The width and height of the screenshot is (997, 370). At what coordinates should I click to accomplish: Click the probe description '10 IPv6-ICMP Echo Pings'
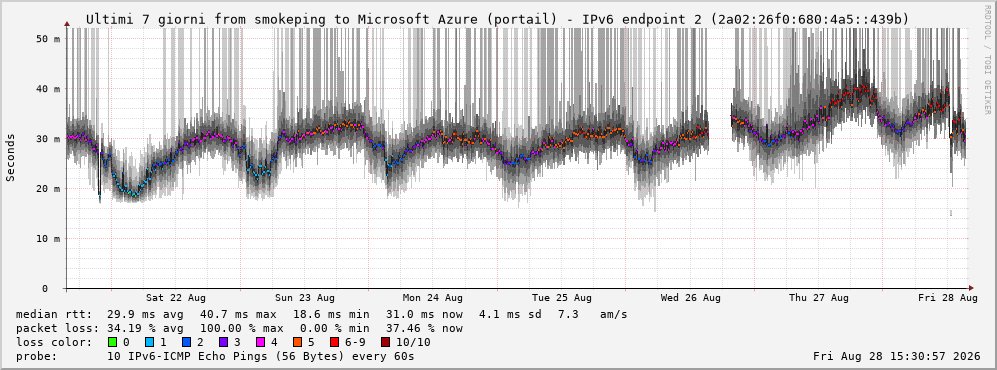click(177, 357)
